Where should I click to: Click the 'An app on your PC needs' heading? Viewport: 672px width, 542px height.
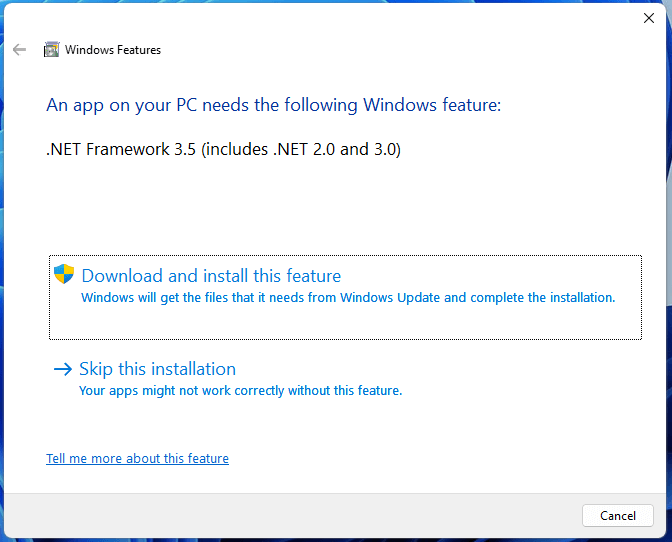pyautogui.click(x=273, y=105)
